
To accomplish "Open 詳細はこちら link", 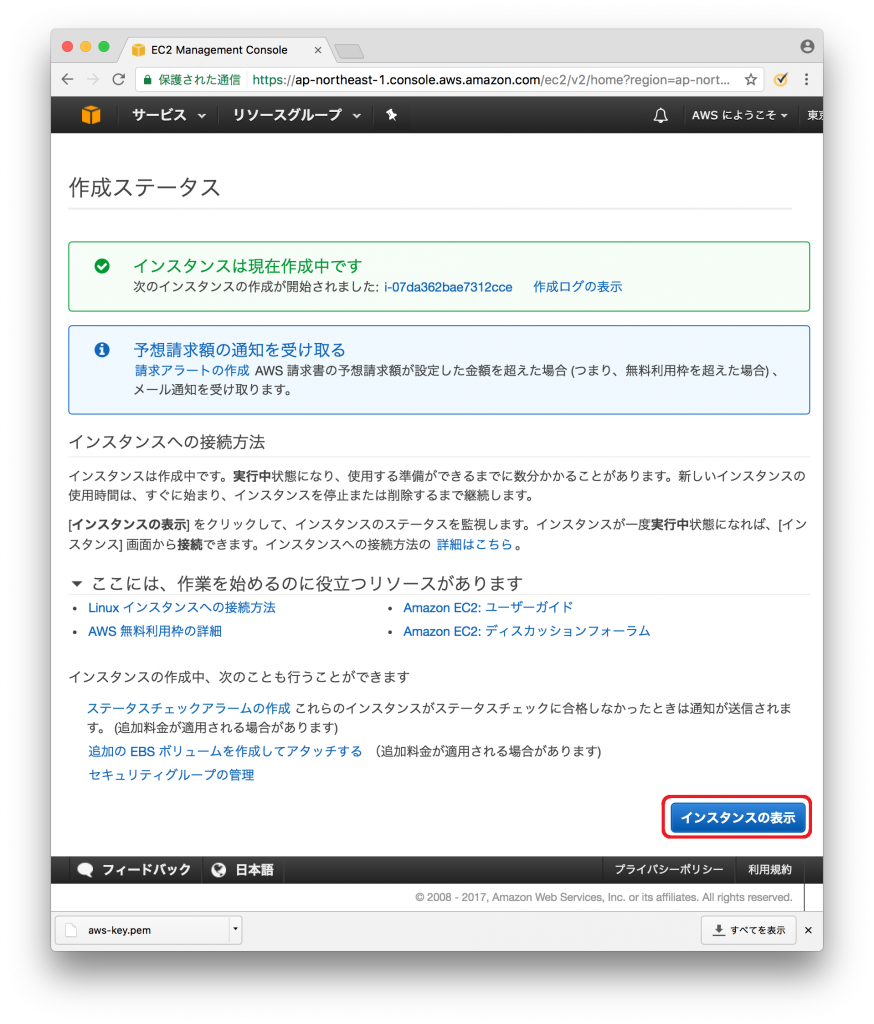I will tap(474, 545).
